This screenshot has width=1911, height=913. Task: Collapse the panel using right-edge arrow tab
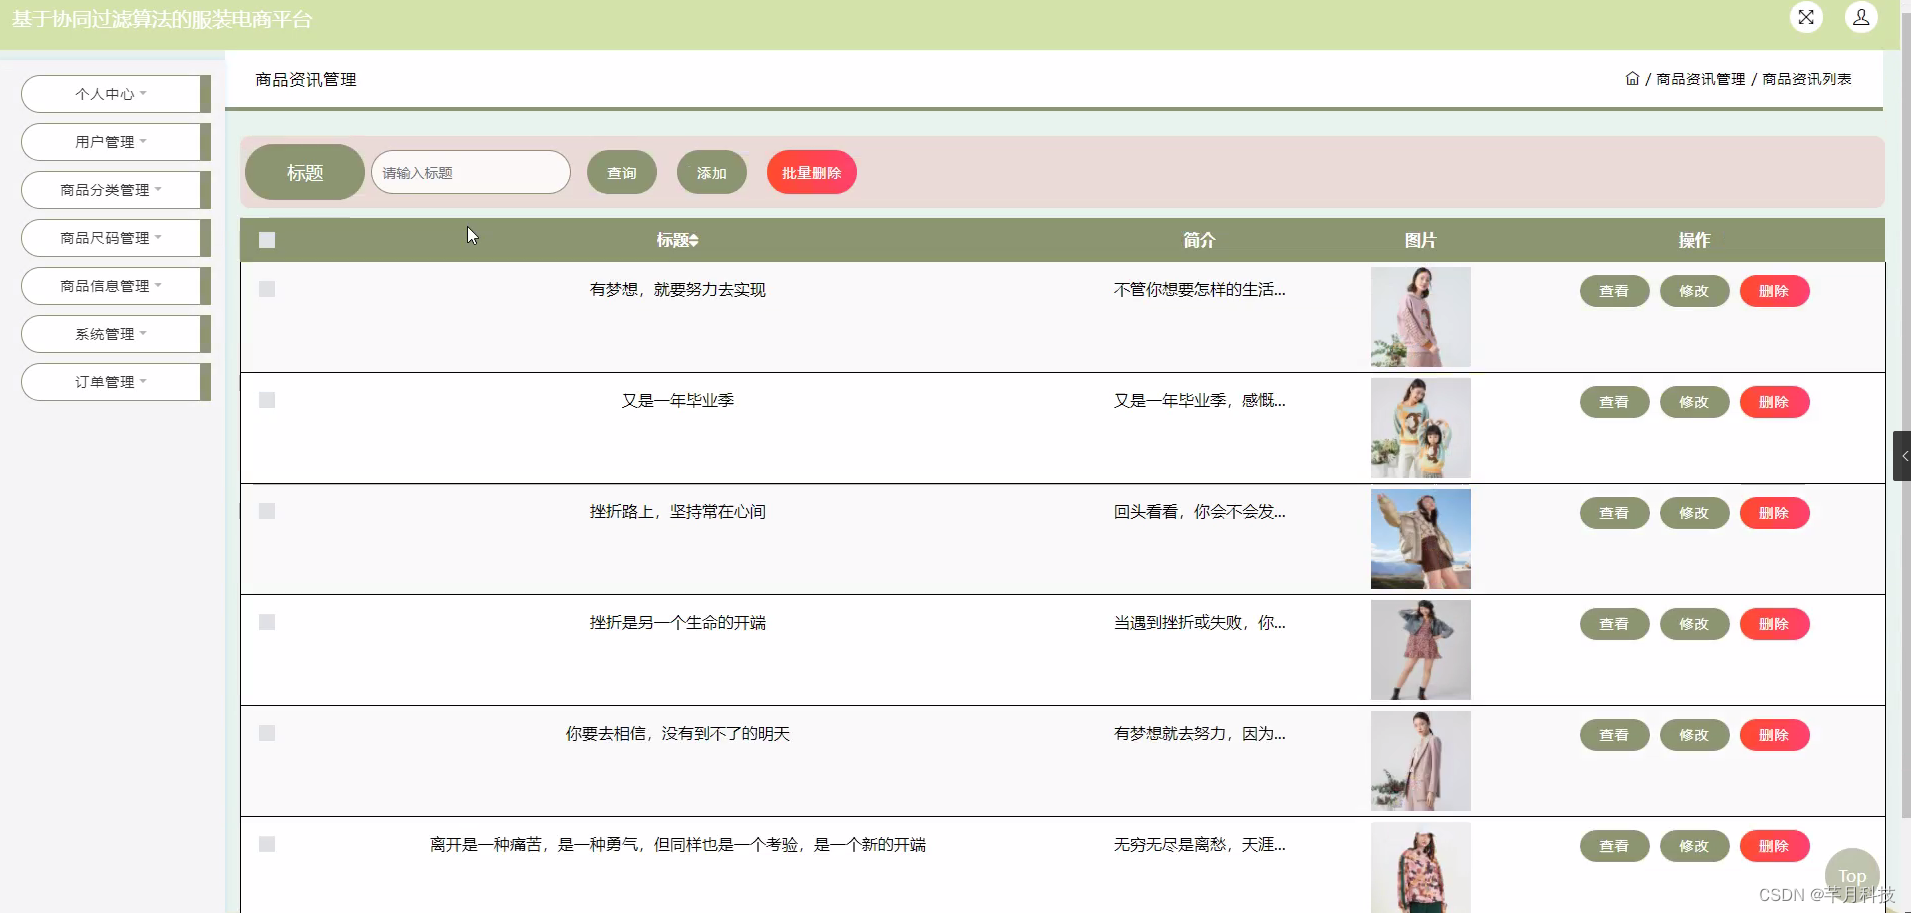[x=1904, y=456]
